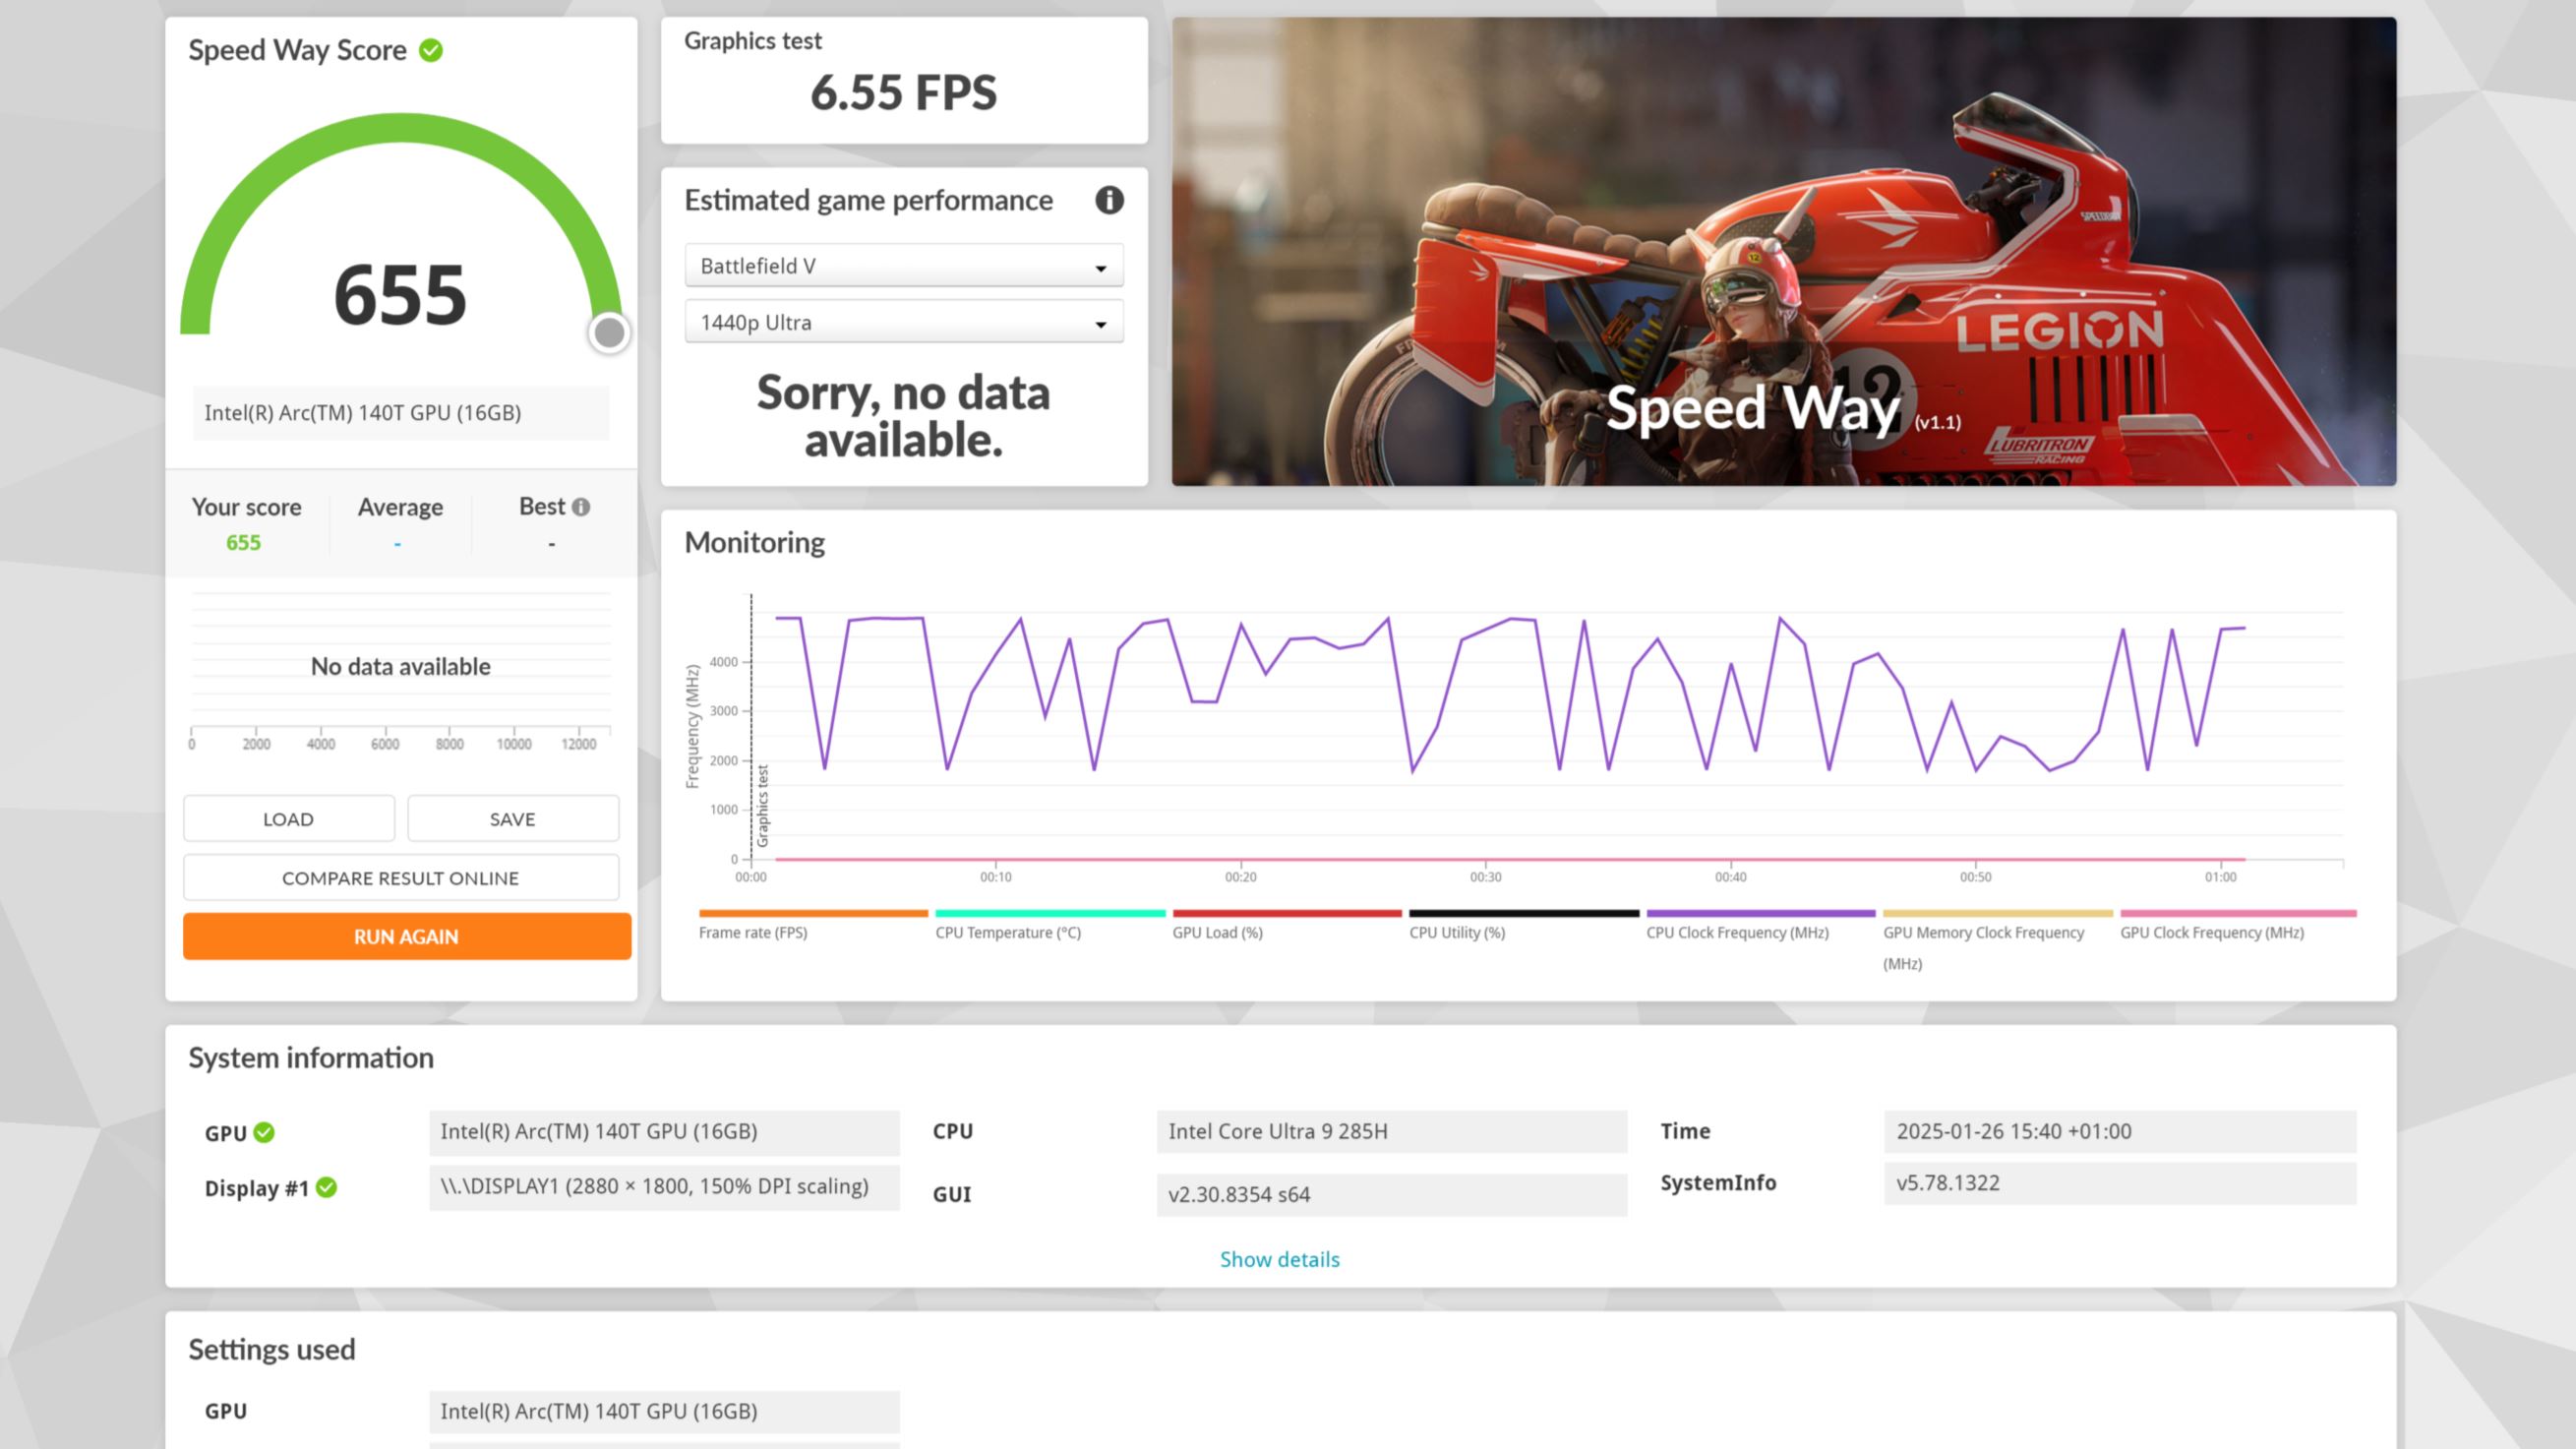Click COMPARE RESULT ONLINE button

[x=400, y=878]
